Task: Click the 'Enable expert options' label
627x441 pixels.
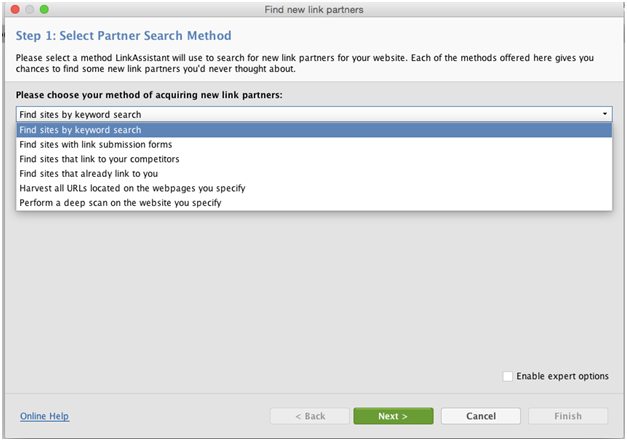Action: [x=562, y=376]
